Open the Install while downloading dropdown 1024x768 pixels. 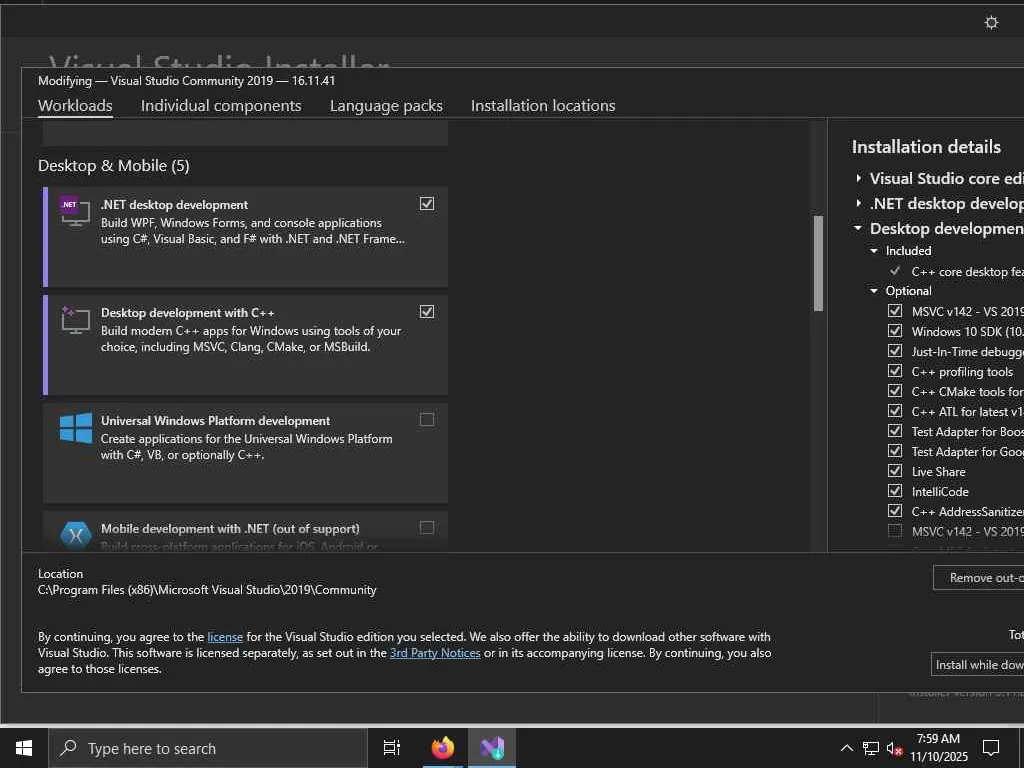click(978, 665)
